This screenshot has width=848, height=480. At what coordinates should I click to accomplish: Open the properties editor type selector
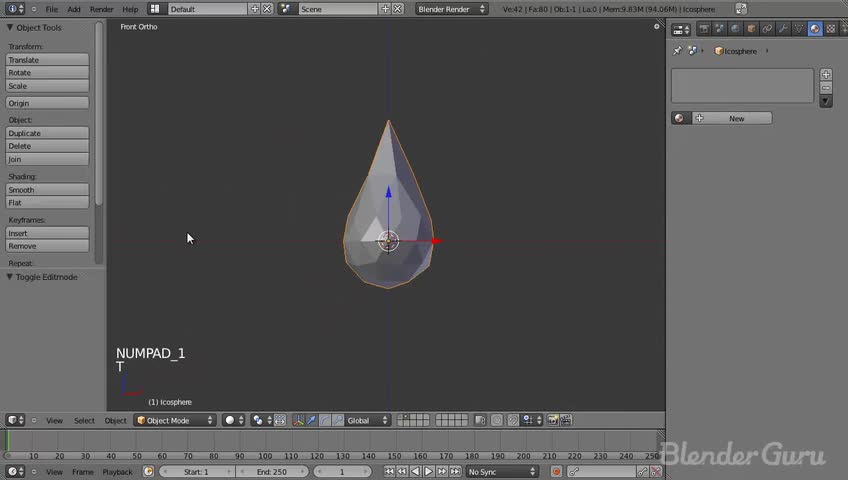coord(681,30)
